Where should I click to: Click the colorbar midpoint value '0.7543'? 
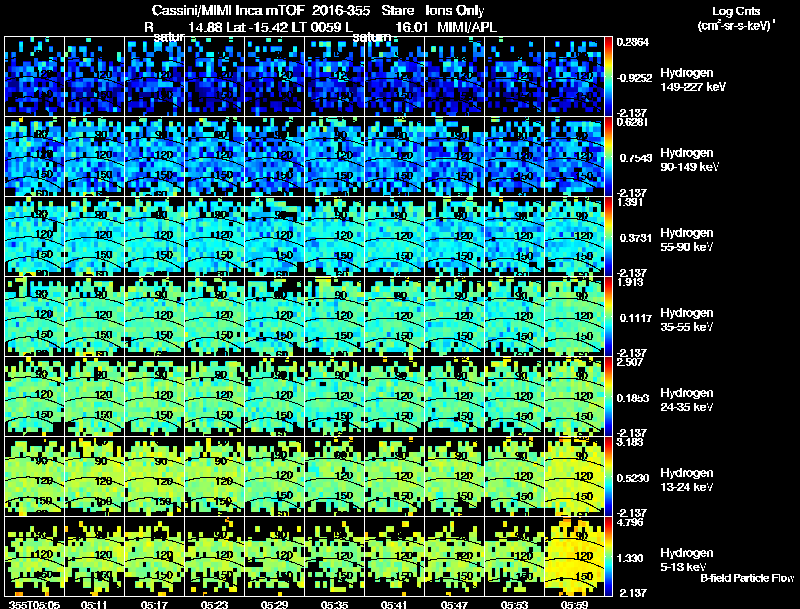pos(636,158)
